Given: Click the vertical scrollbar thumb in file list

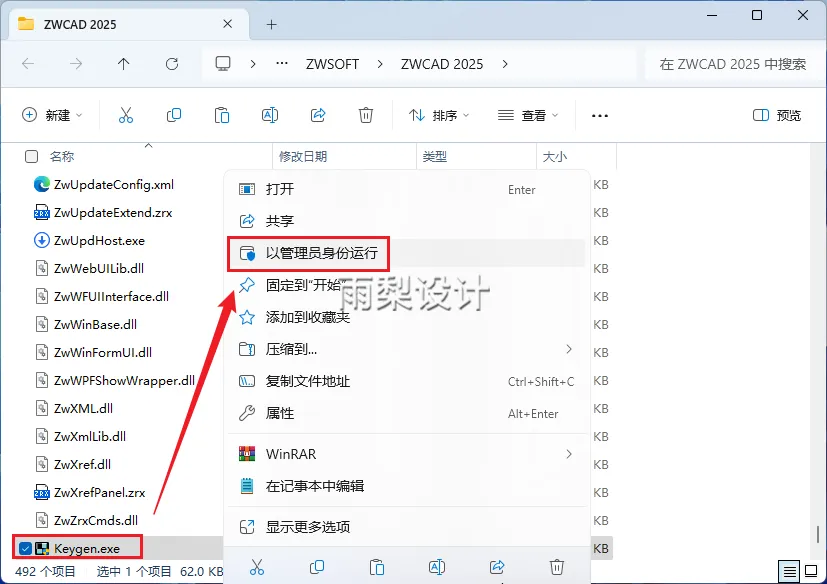Looking at the screenshot, I should tap(818, 534).
